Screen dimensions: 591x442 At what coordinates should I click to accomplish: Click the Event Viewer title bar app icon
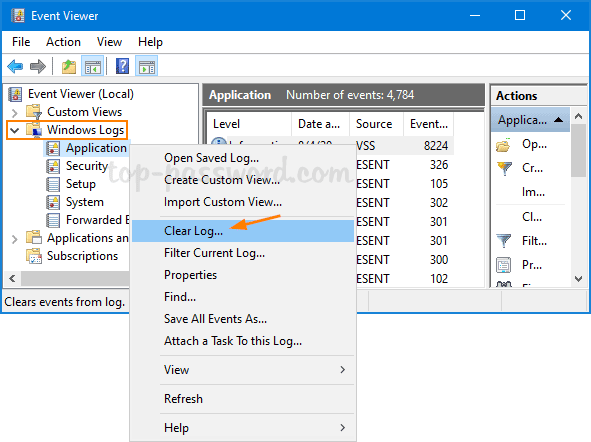[x=18, y=15]
